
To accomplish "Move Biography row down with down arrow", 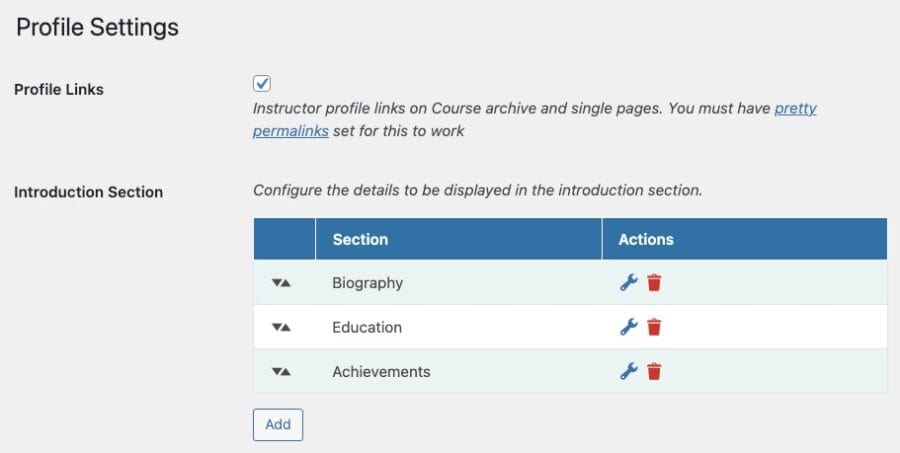I will [x=276, y=283].
